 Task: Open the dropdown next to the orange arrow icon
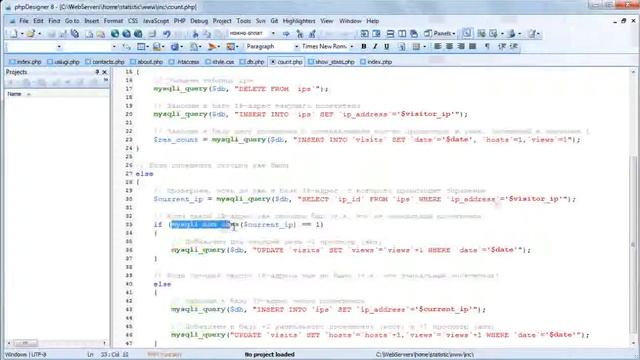coord(219,47)
